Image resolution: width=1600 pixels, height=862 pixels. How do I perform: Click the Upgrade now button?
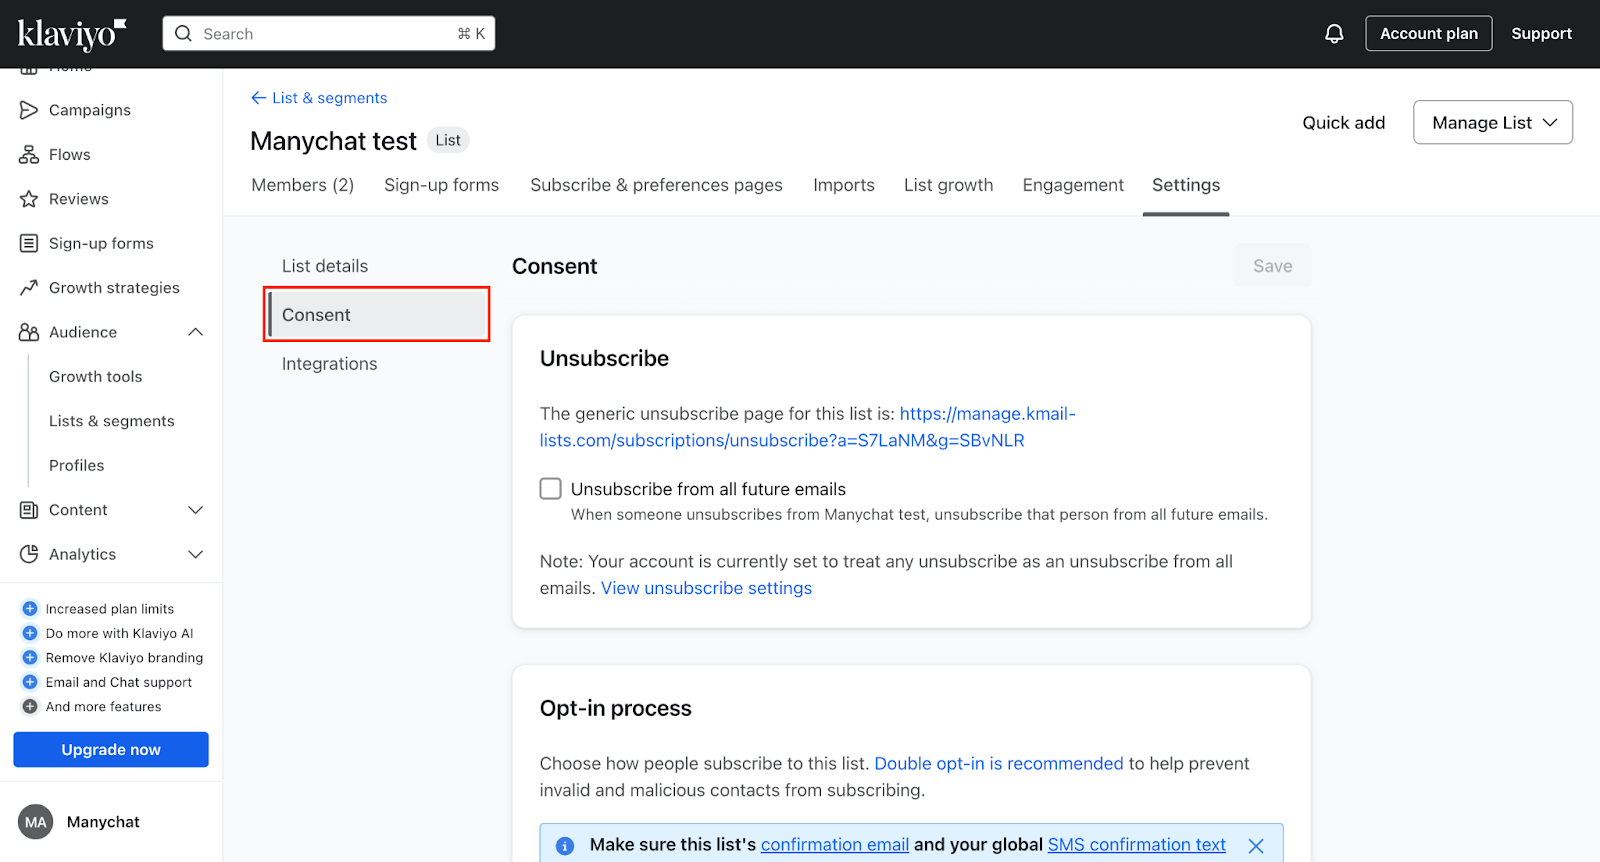click(111, 750)
